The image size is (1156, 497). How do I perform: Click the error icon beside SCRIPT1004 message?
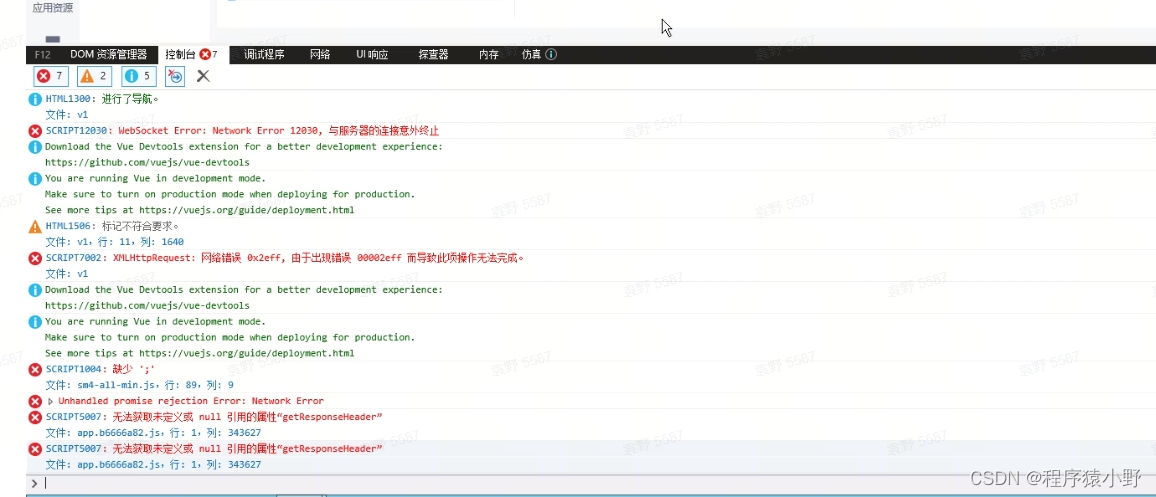pos(35,369)
